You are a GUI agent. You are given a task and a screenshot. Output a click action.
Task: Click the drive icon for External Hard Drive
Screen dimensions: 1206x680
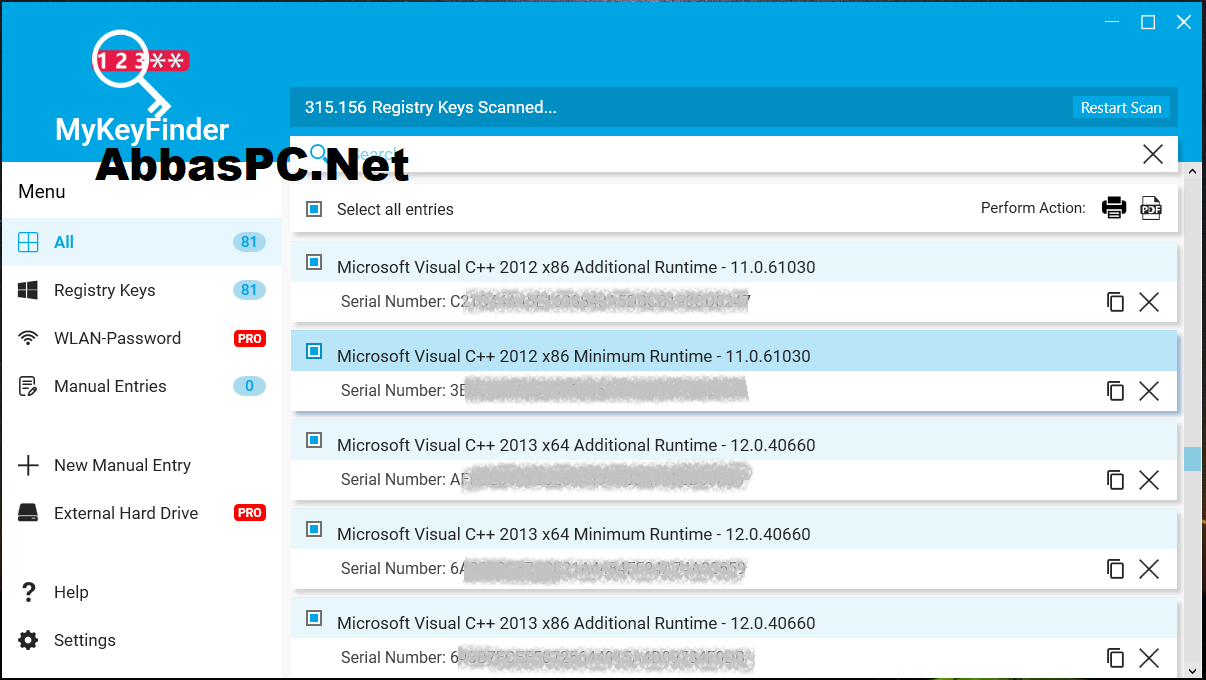[x=28, y=513]
